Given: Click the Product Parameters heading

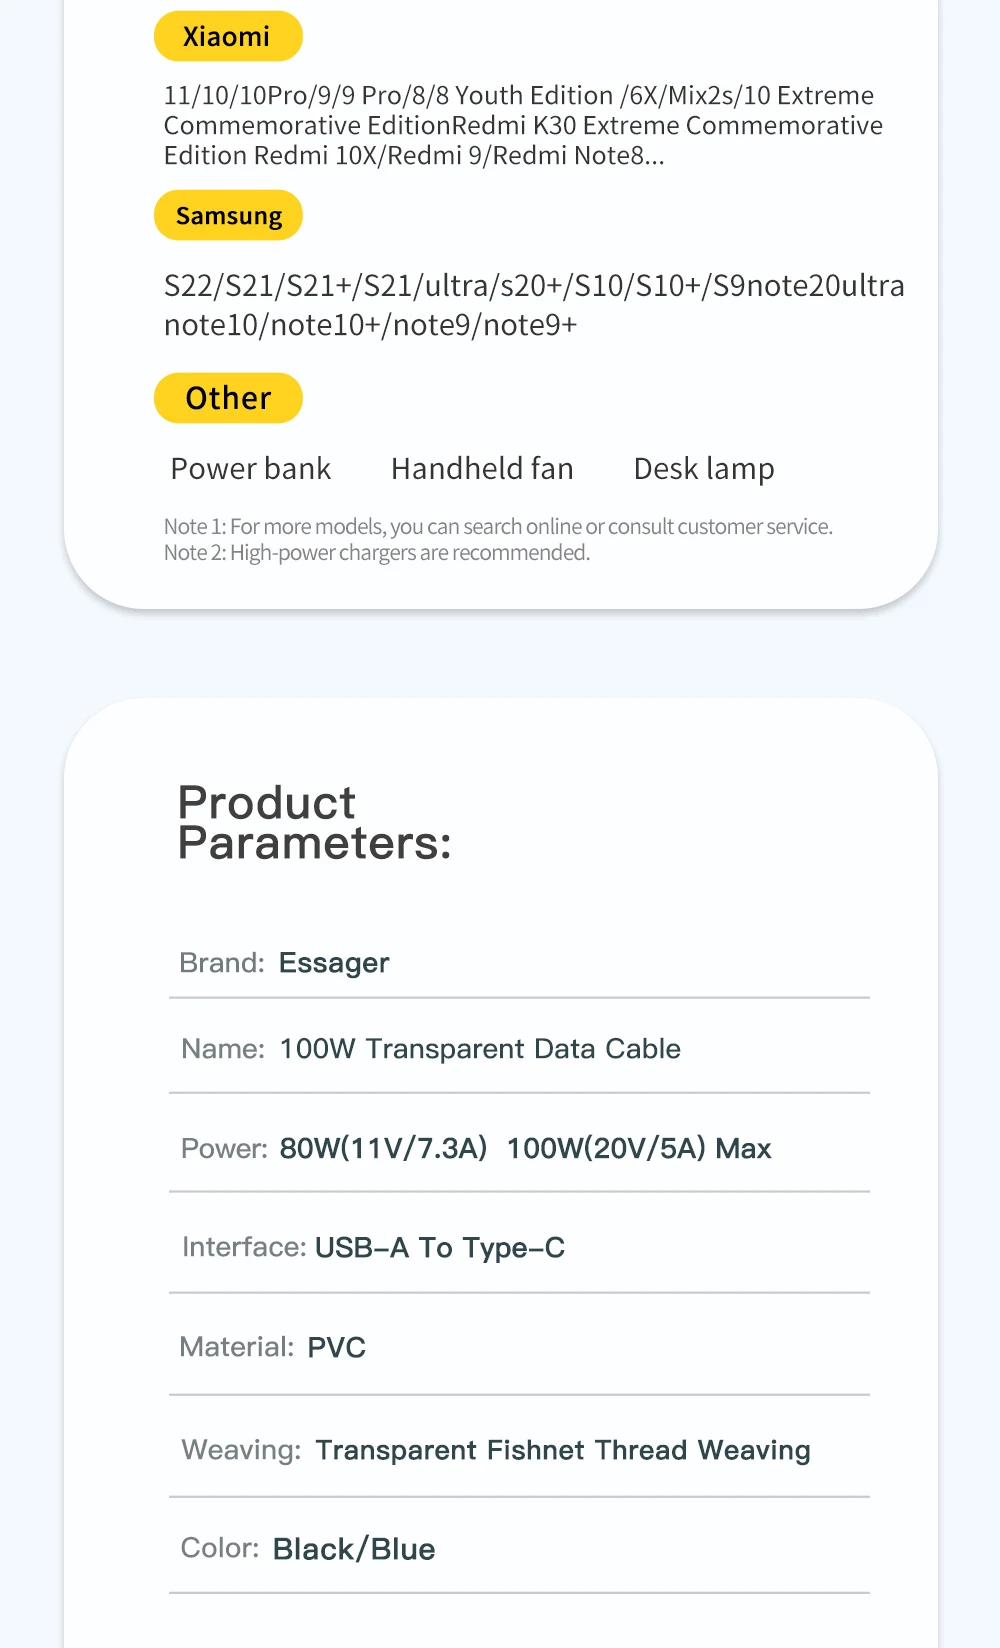Looking at the screenshot, I should [314, 823].
